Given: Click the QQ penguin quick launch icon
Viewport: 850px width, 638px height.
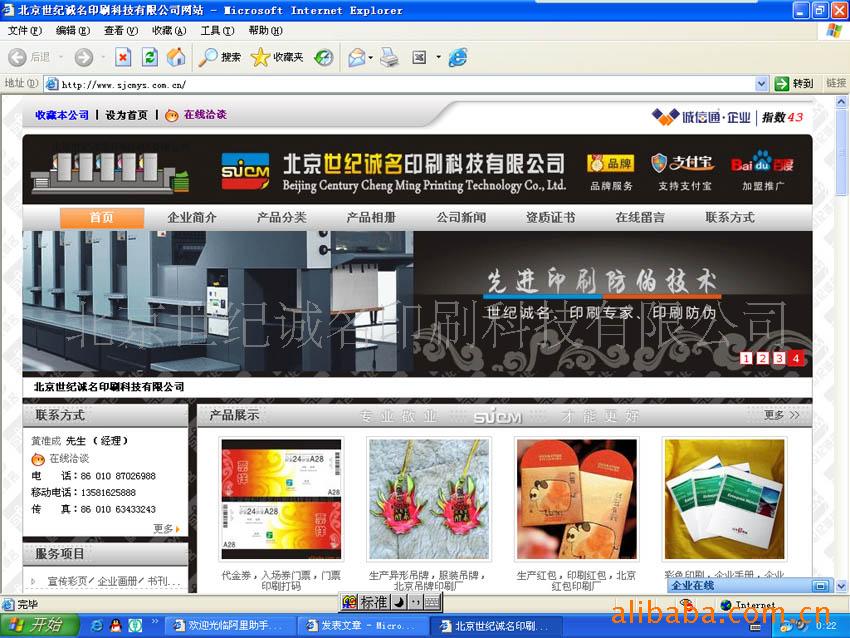Looking at the screenshot, I should point(115,626).
